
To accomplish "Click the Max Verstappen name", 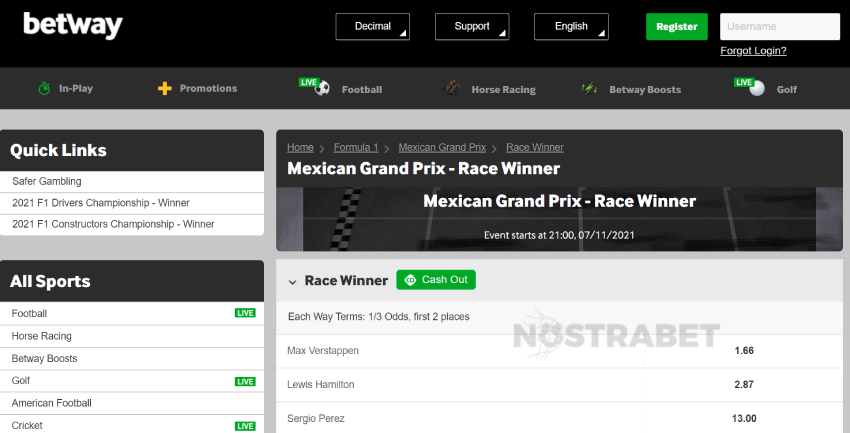I will [x=323, y=351].
